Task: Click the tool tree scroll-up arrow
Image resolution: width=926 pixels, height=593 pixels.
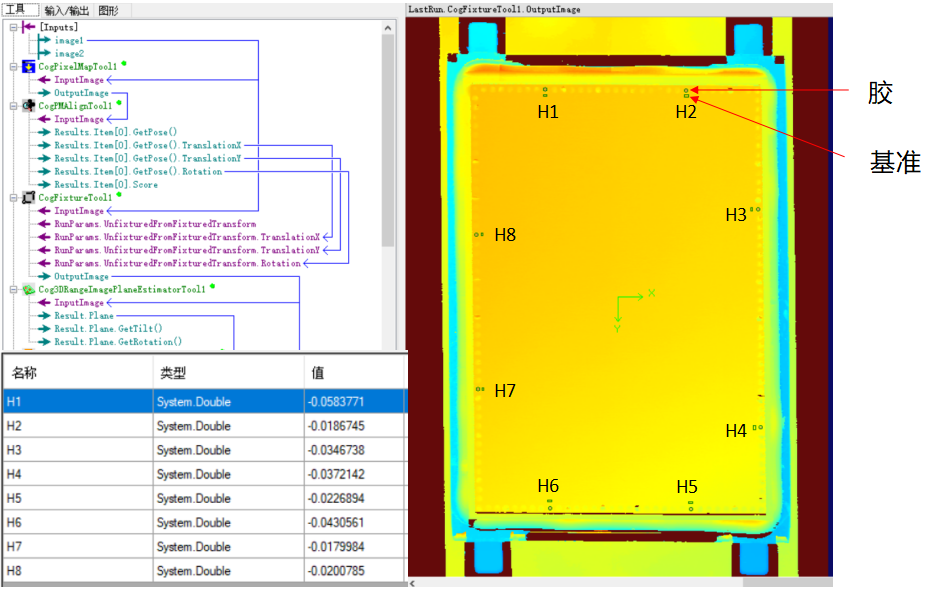Action: coord(389,29)
